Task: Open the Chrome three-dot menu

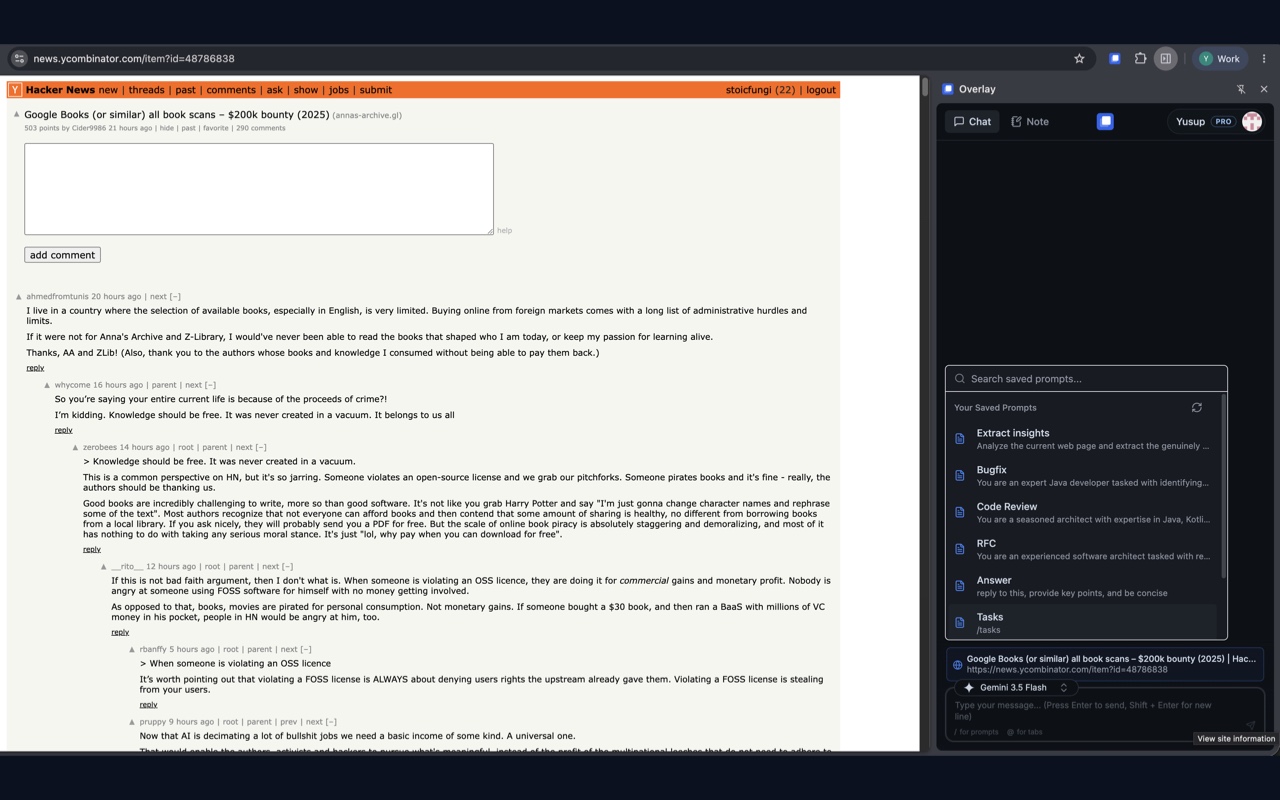Action: coord(1264,59)
